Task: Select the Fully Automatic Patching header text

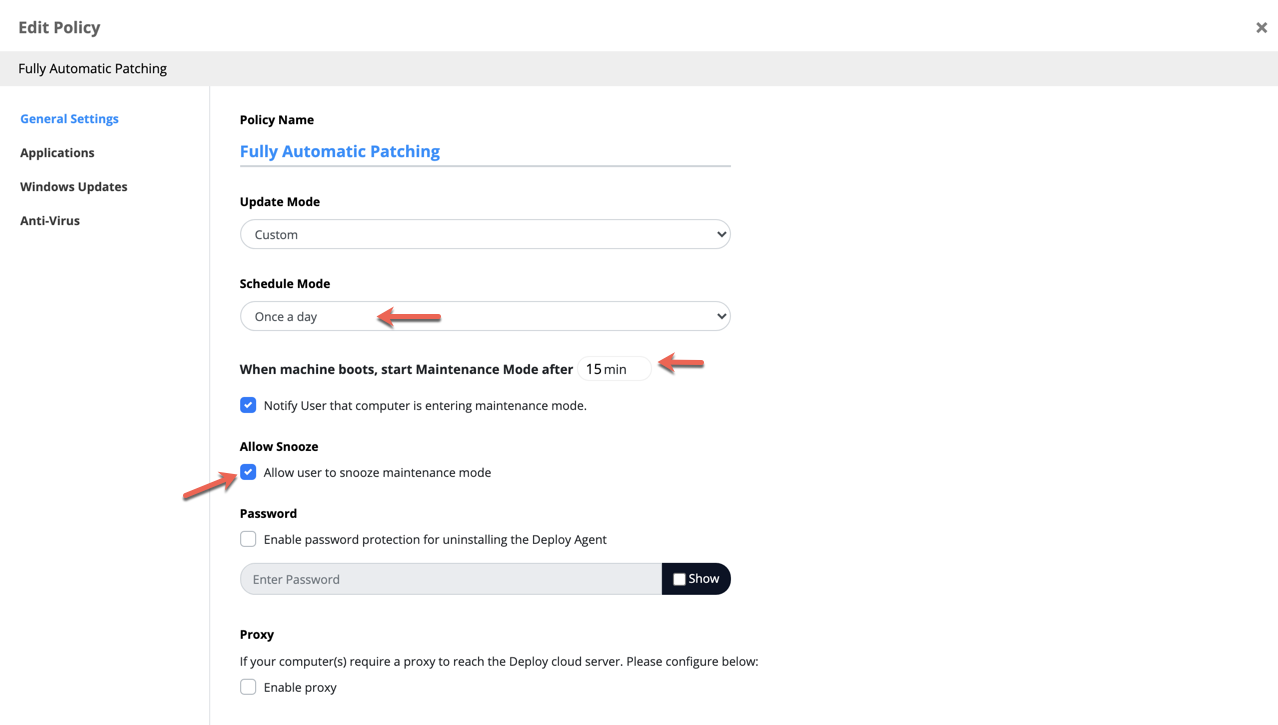Action: (x=92, y=69)
